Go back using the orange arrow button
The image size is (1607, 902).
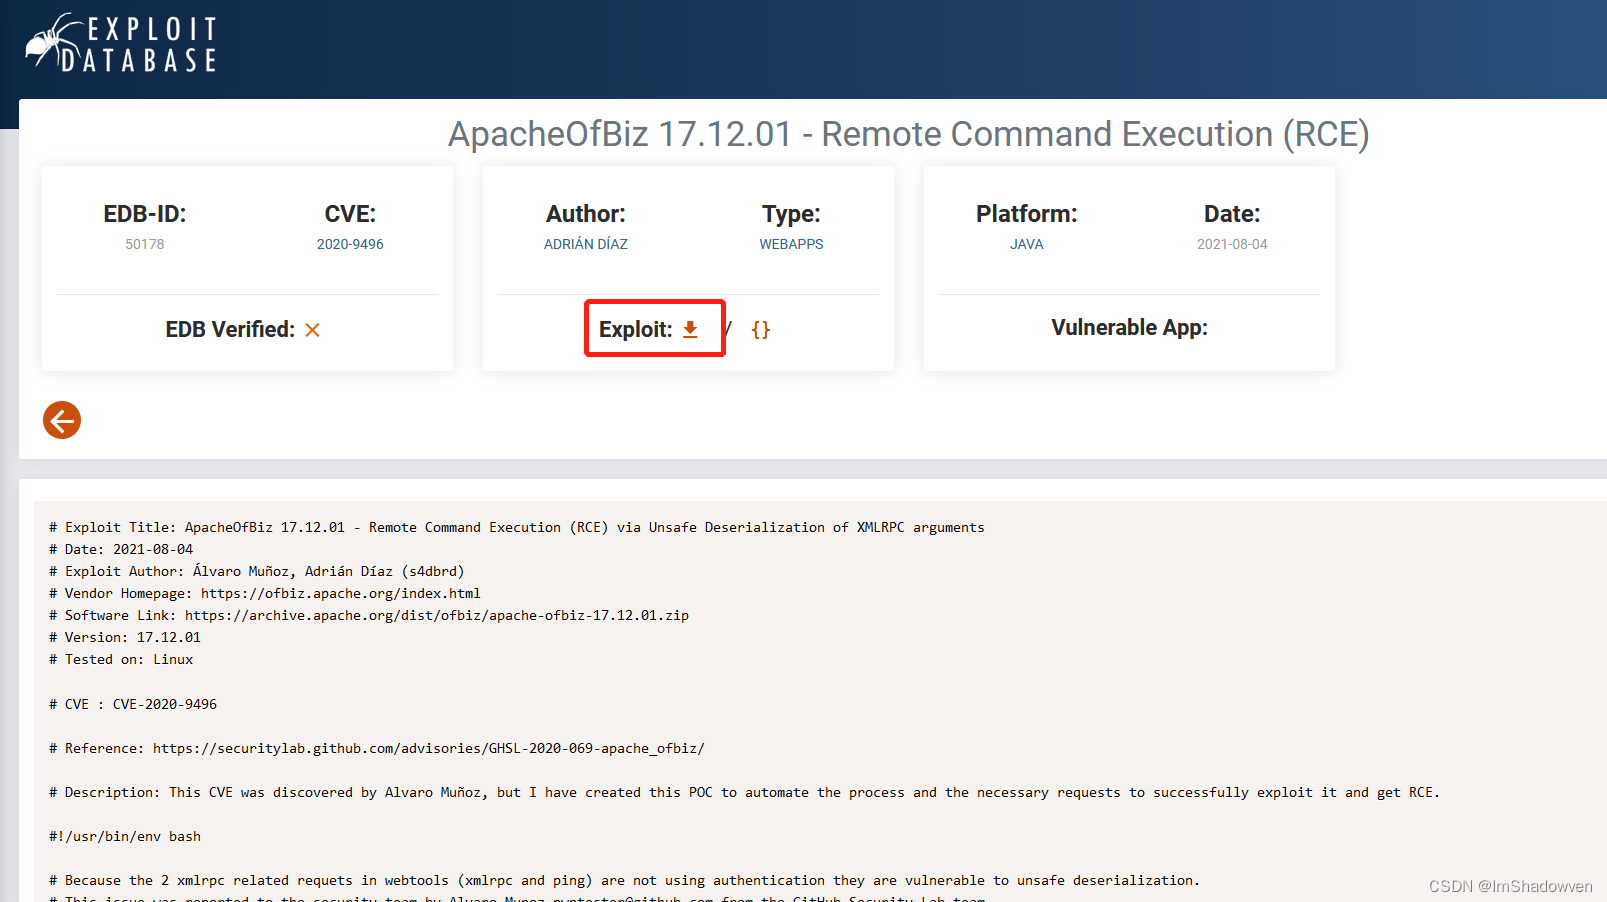coord(62,420)
